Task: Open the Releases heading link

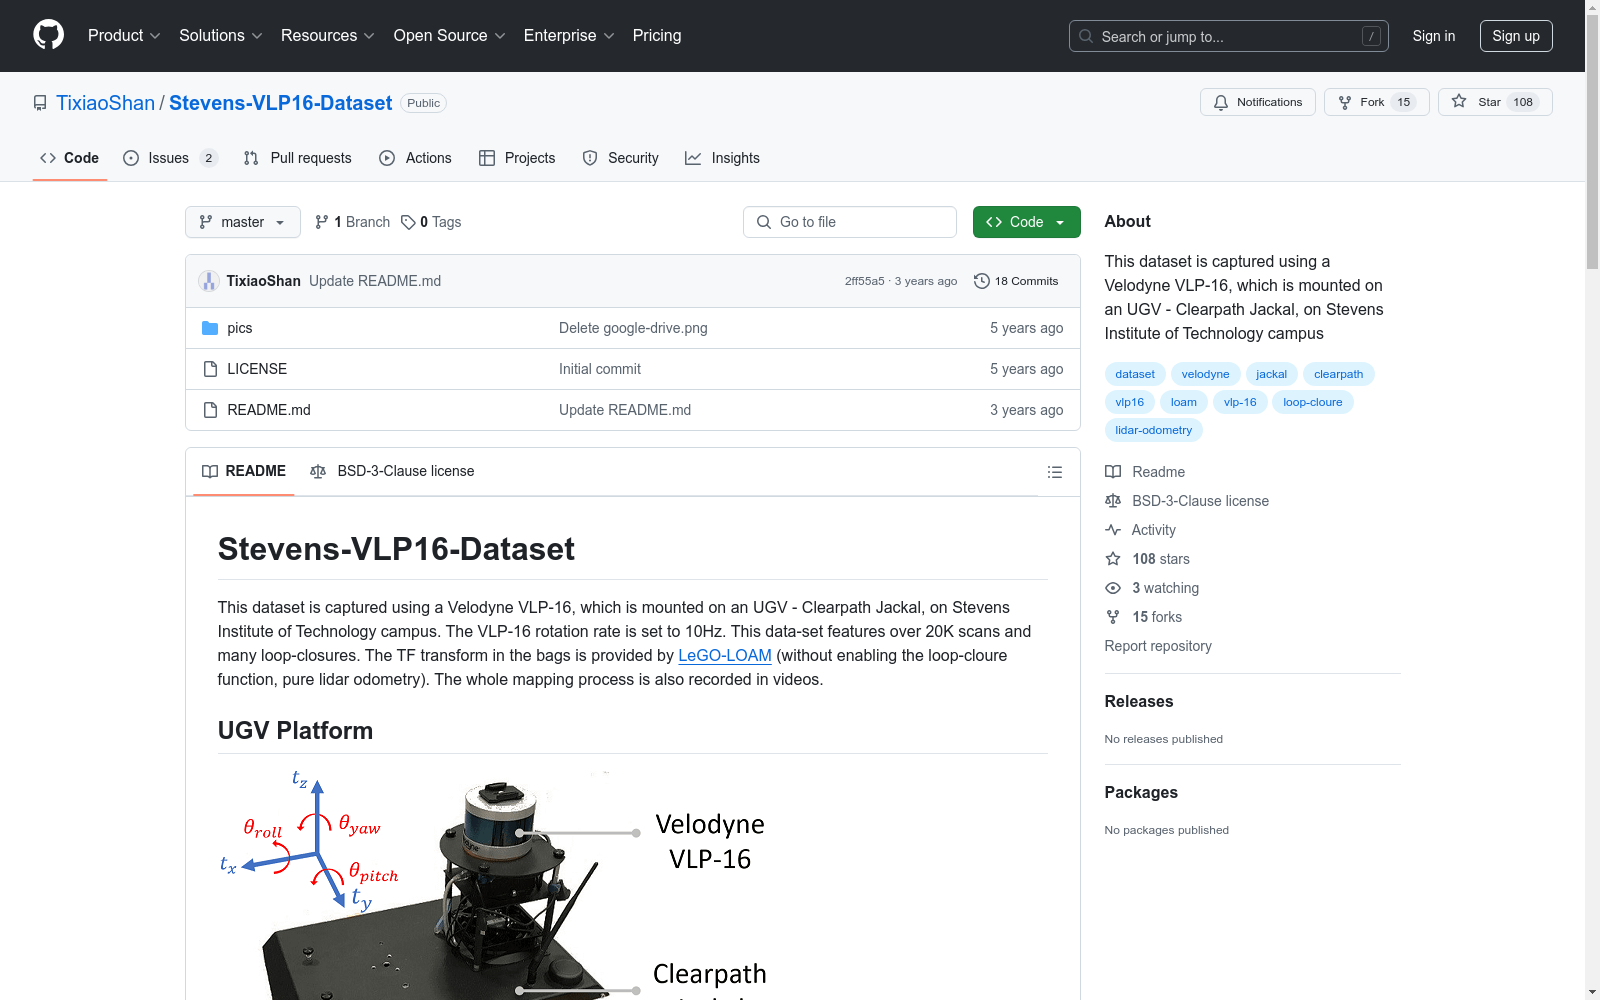Action: click(1138, 701)
